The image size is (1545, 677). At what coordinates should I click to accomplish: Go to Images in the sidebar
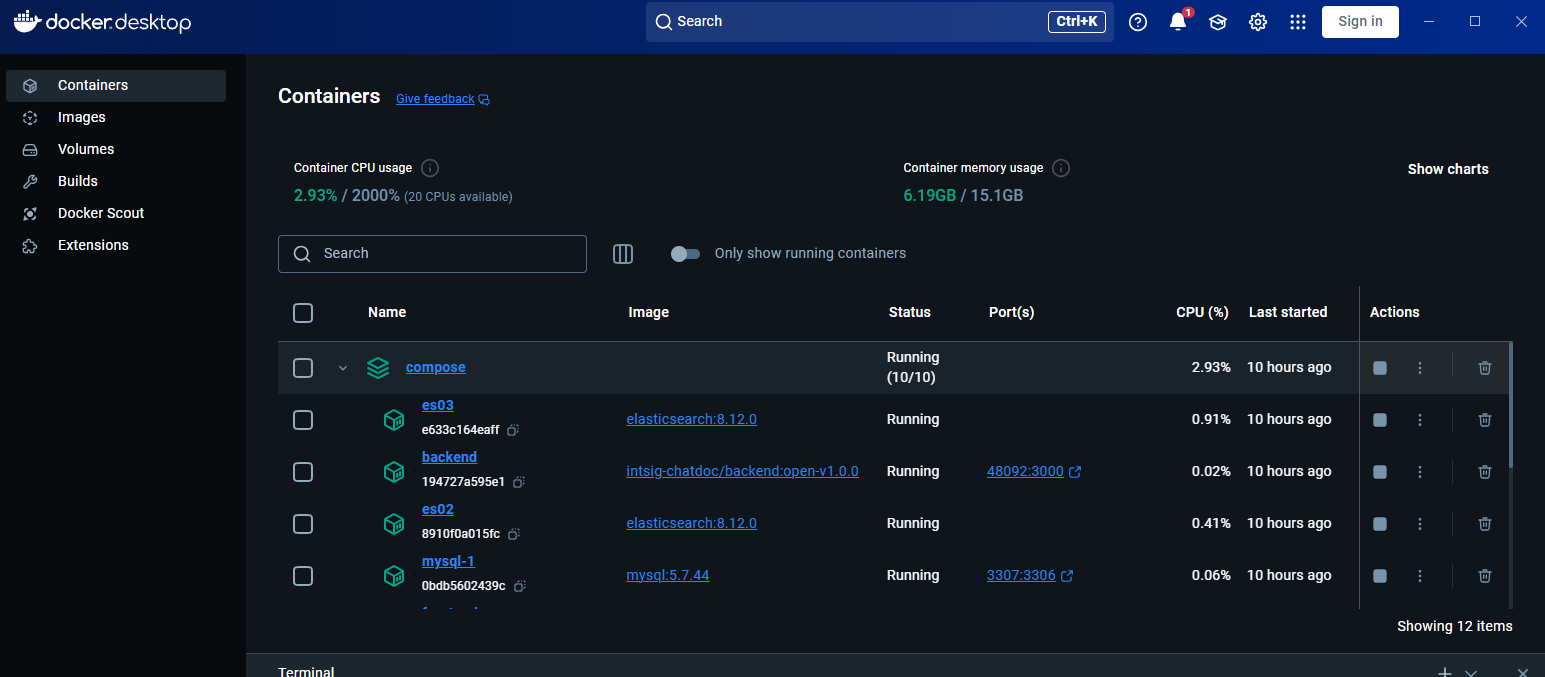[x=81, y=117]
